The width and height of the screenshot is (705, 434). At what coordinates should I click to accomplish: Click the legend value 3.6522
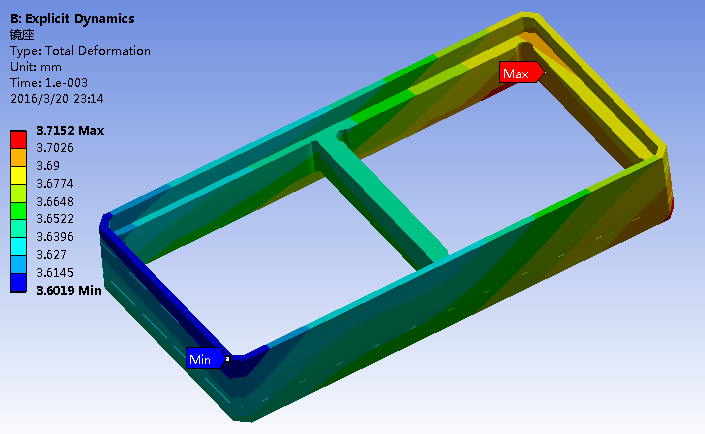[55, 219]
